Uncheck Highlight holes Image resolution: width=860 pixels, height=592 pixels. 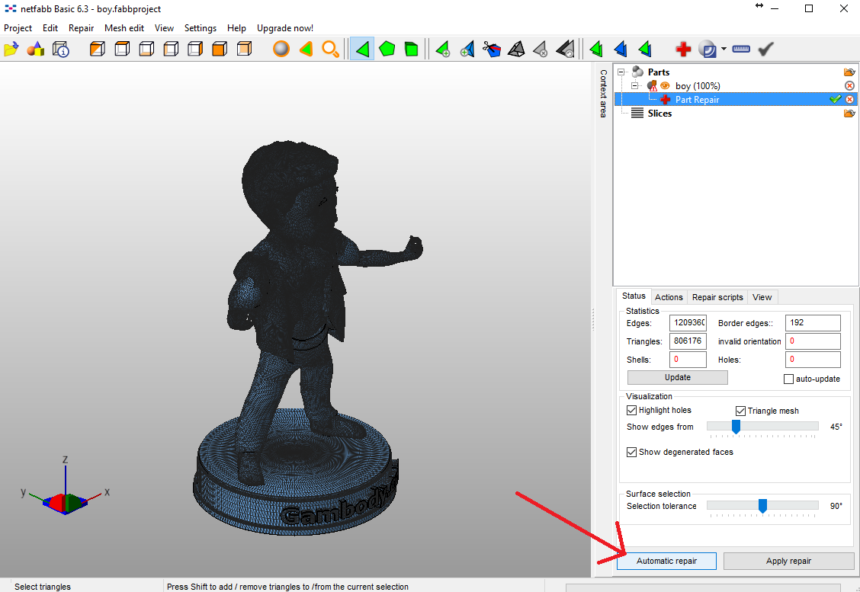pos(632,410)
